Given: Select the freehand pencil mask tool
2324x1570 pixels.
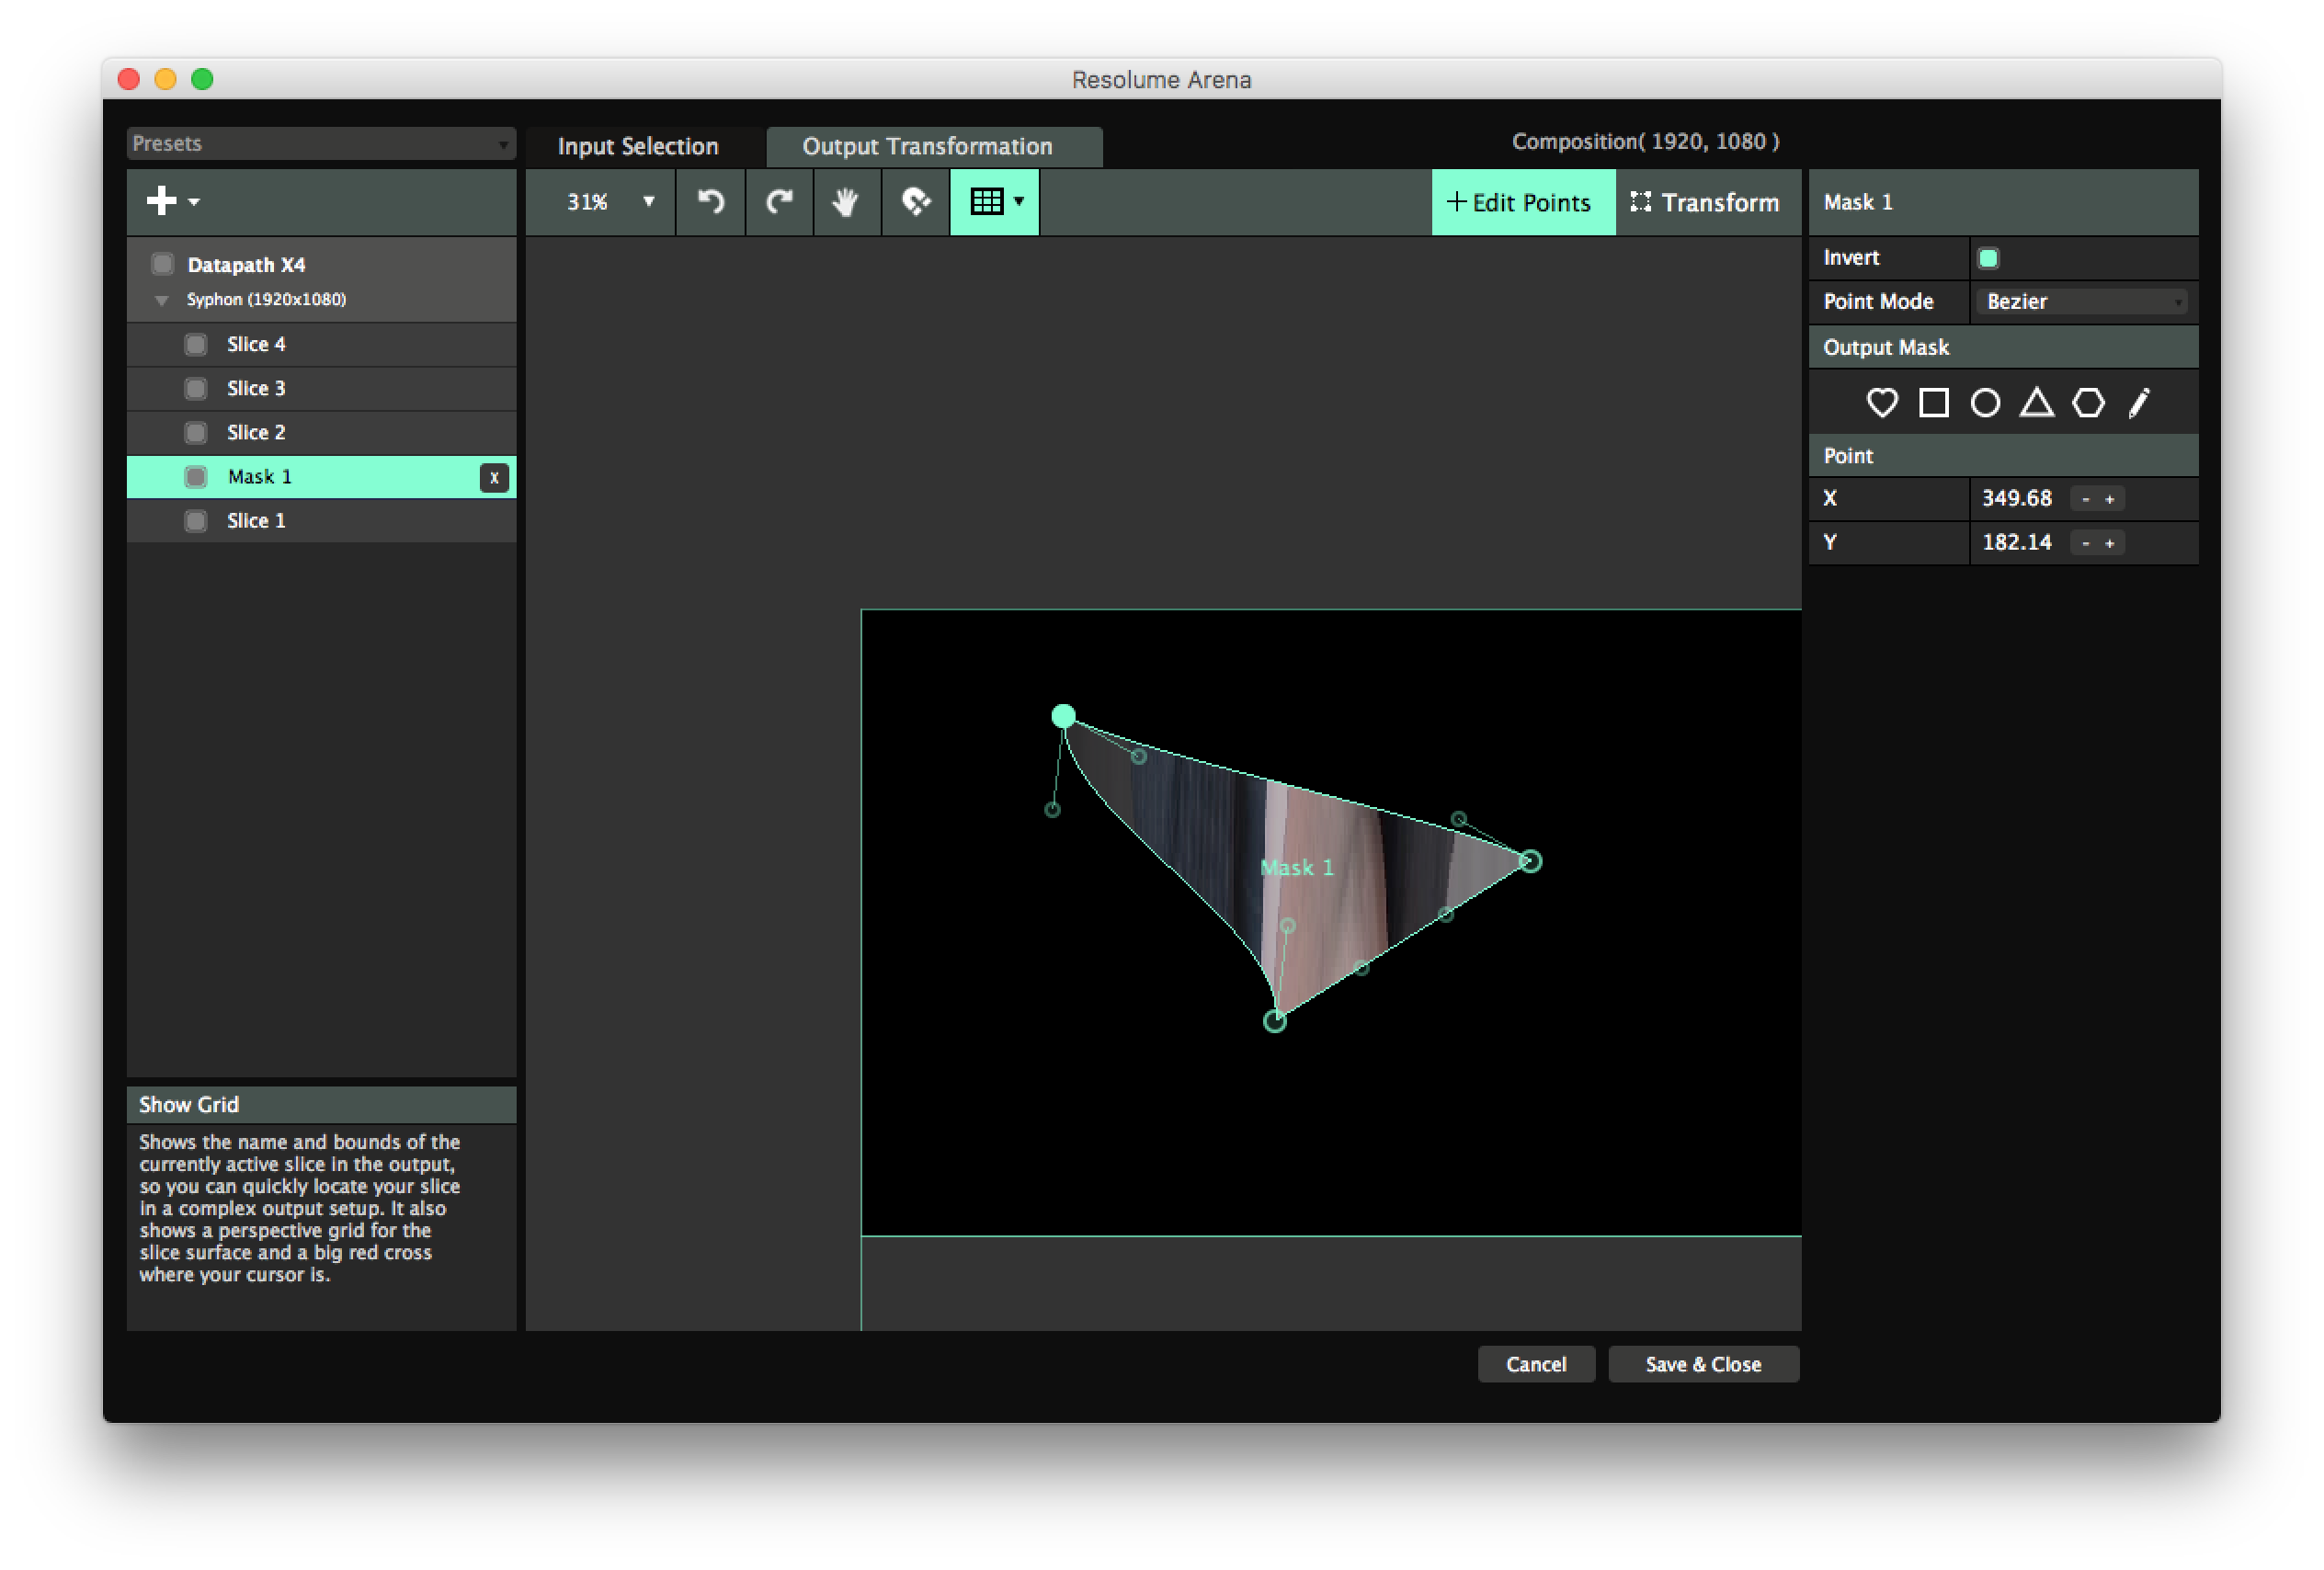Looking at the screenshot, I should tap(2138, 403).
